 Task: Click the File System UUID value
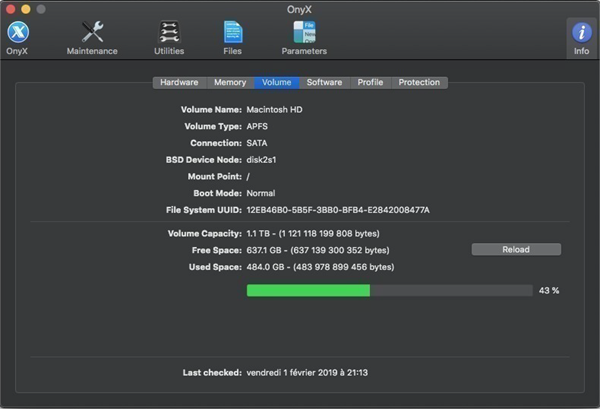coord(338,210)
